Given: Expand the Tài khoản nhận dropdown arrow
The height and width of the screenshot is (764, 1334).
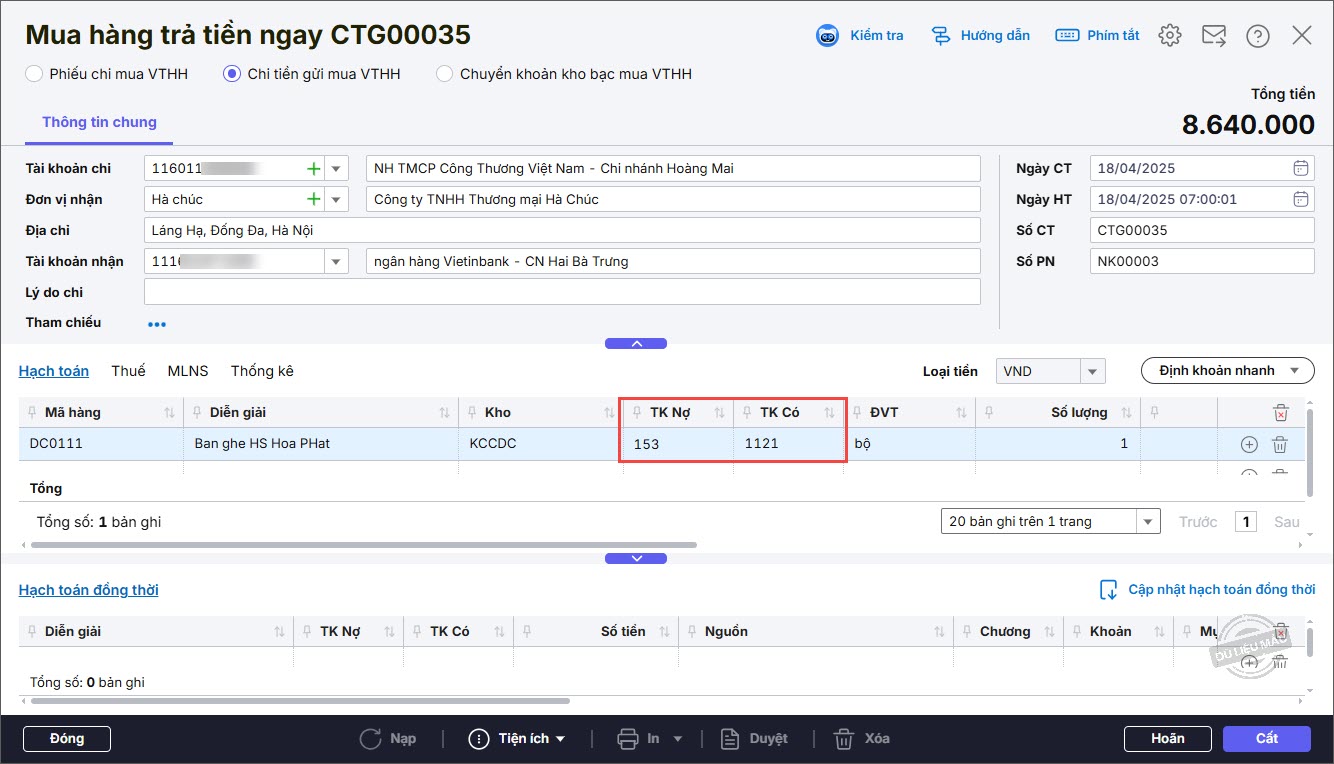Looking at the screenshot, I should (336, 262).
